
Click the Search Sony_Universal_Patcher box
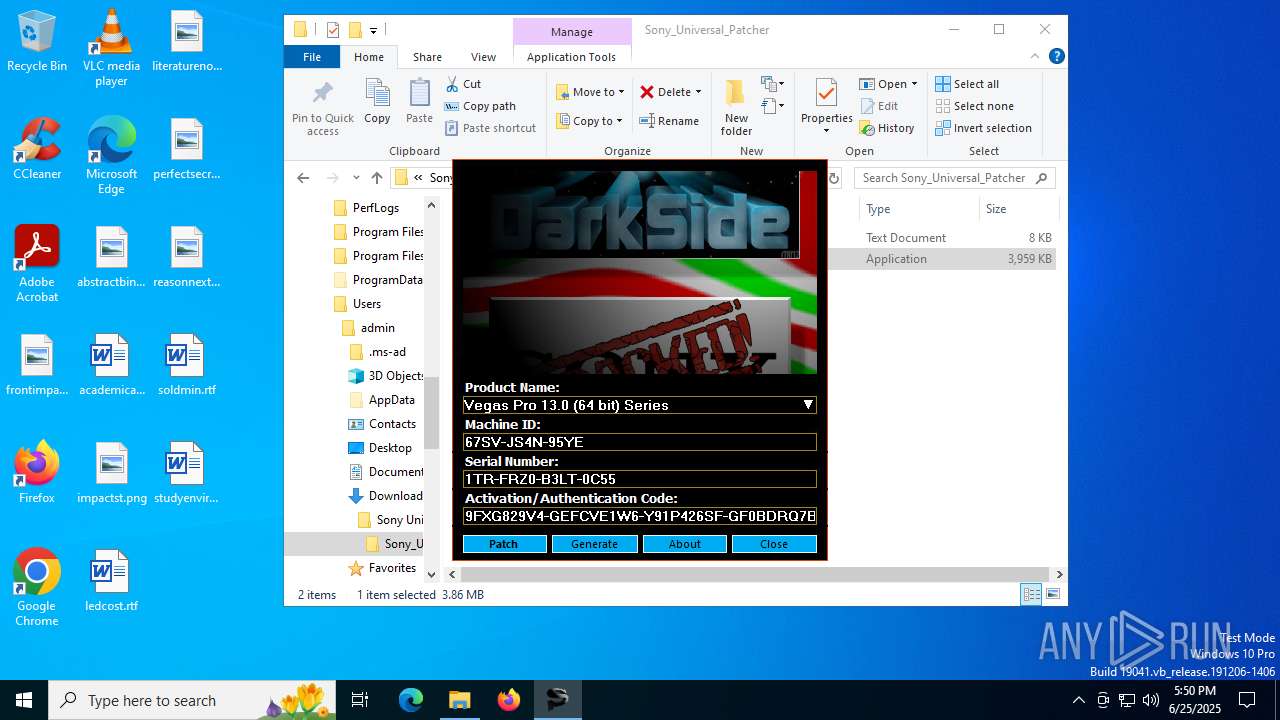pyautogui.click(x=955, y=178)
